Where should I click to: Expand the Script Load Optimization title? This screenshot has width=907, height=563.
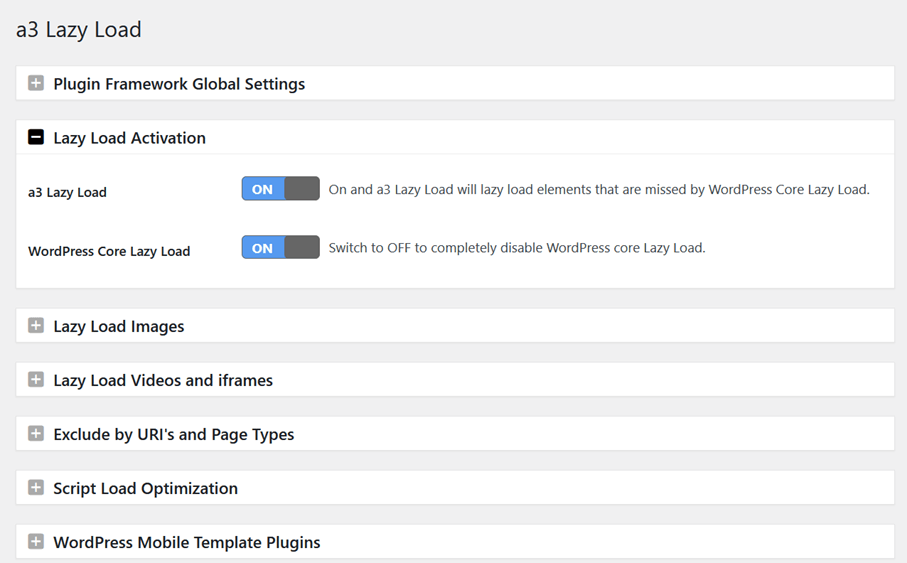[x=145, y=488]
